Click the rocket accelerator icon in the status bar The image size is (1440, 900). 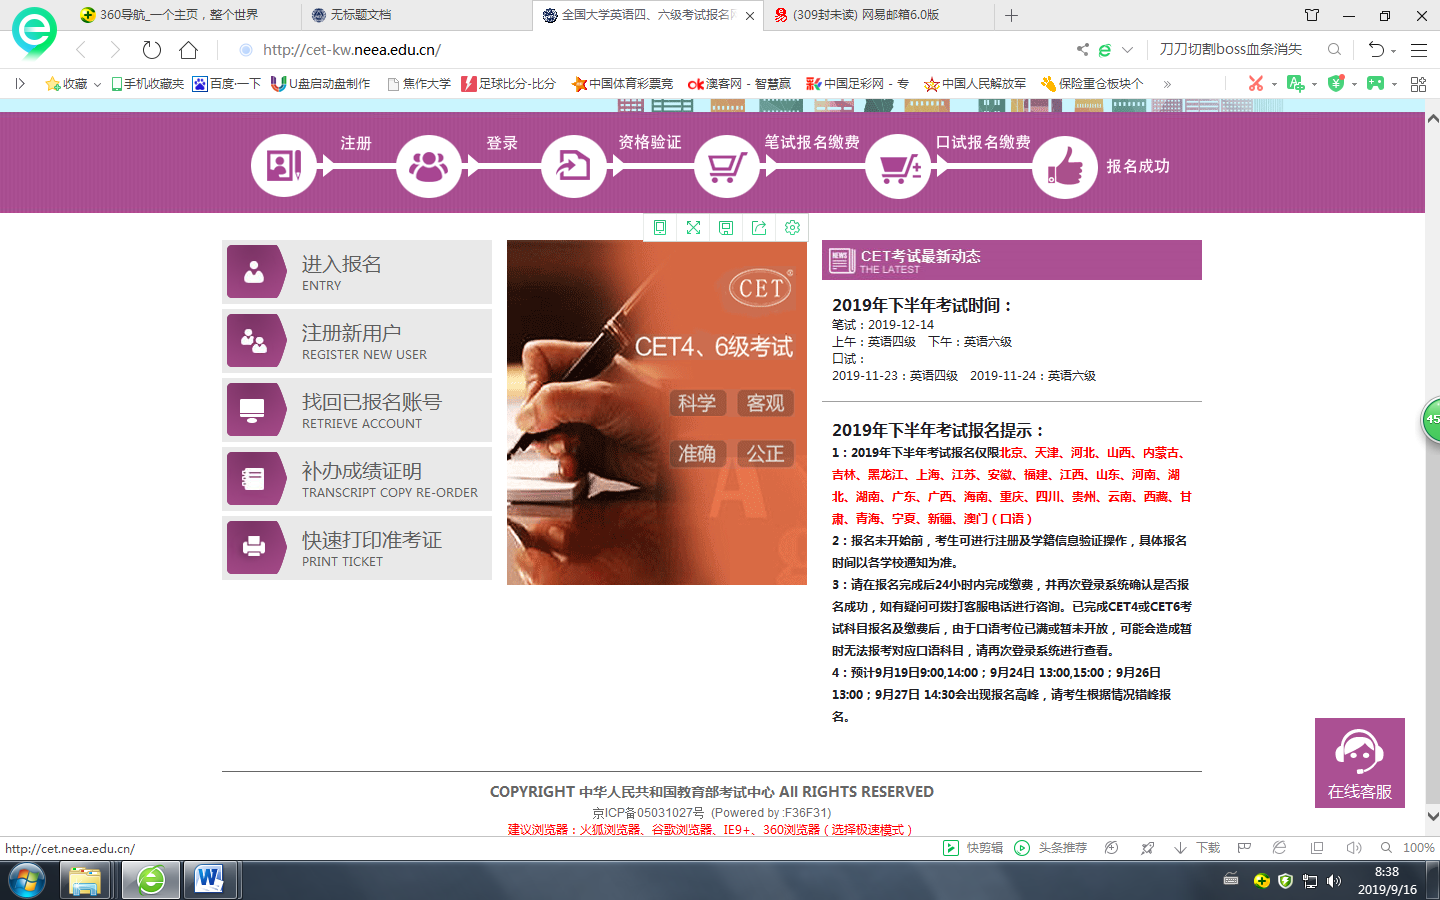click(x=1147, y=848)
